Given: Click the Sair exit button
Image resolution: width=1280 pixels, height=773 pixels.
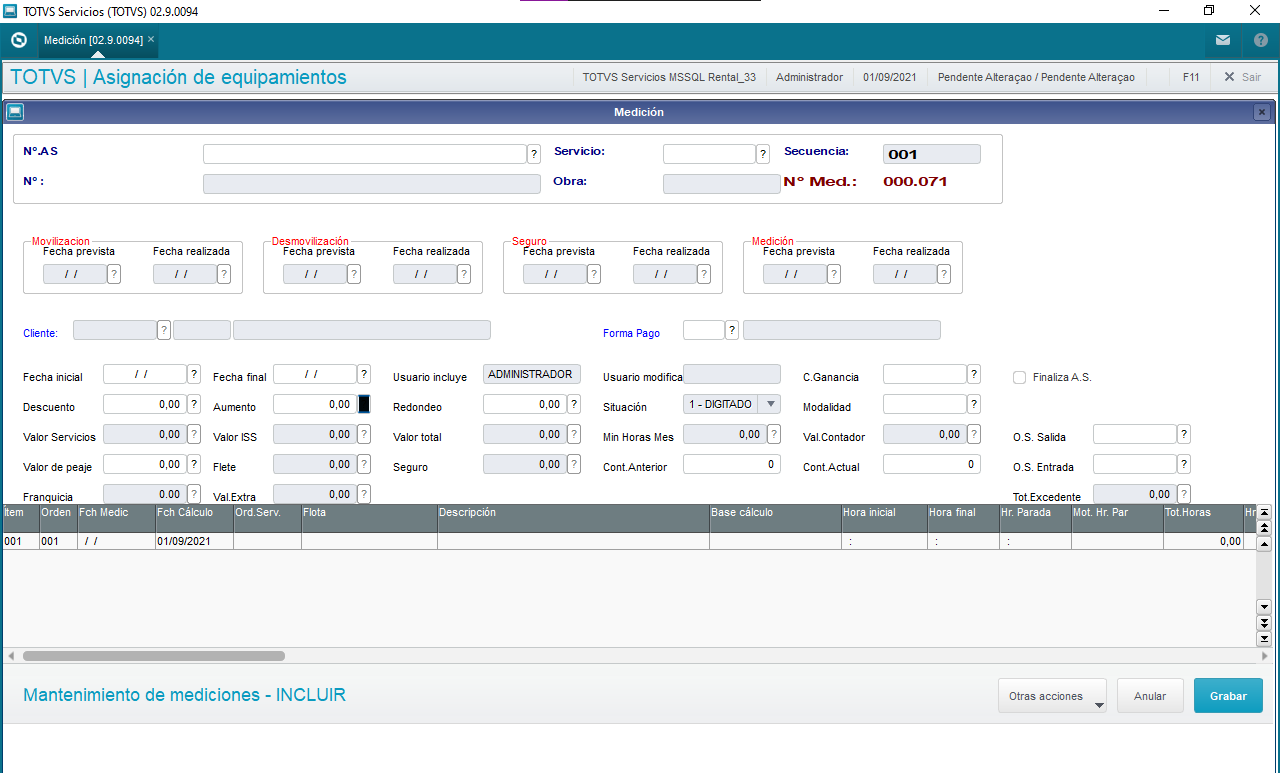Looking at the screenshot, I should (1242, 77).
